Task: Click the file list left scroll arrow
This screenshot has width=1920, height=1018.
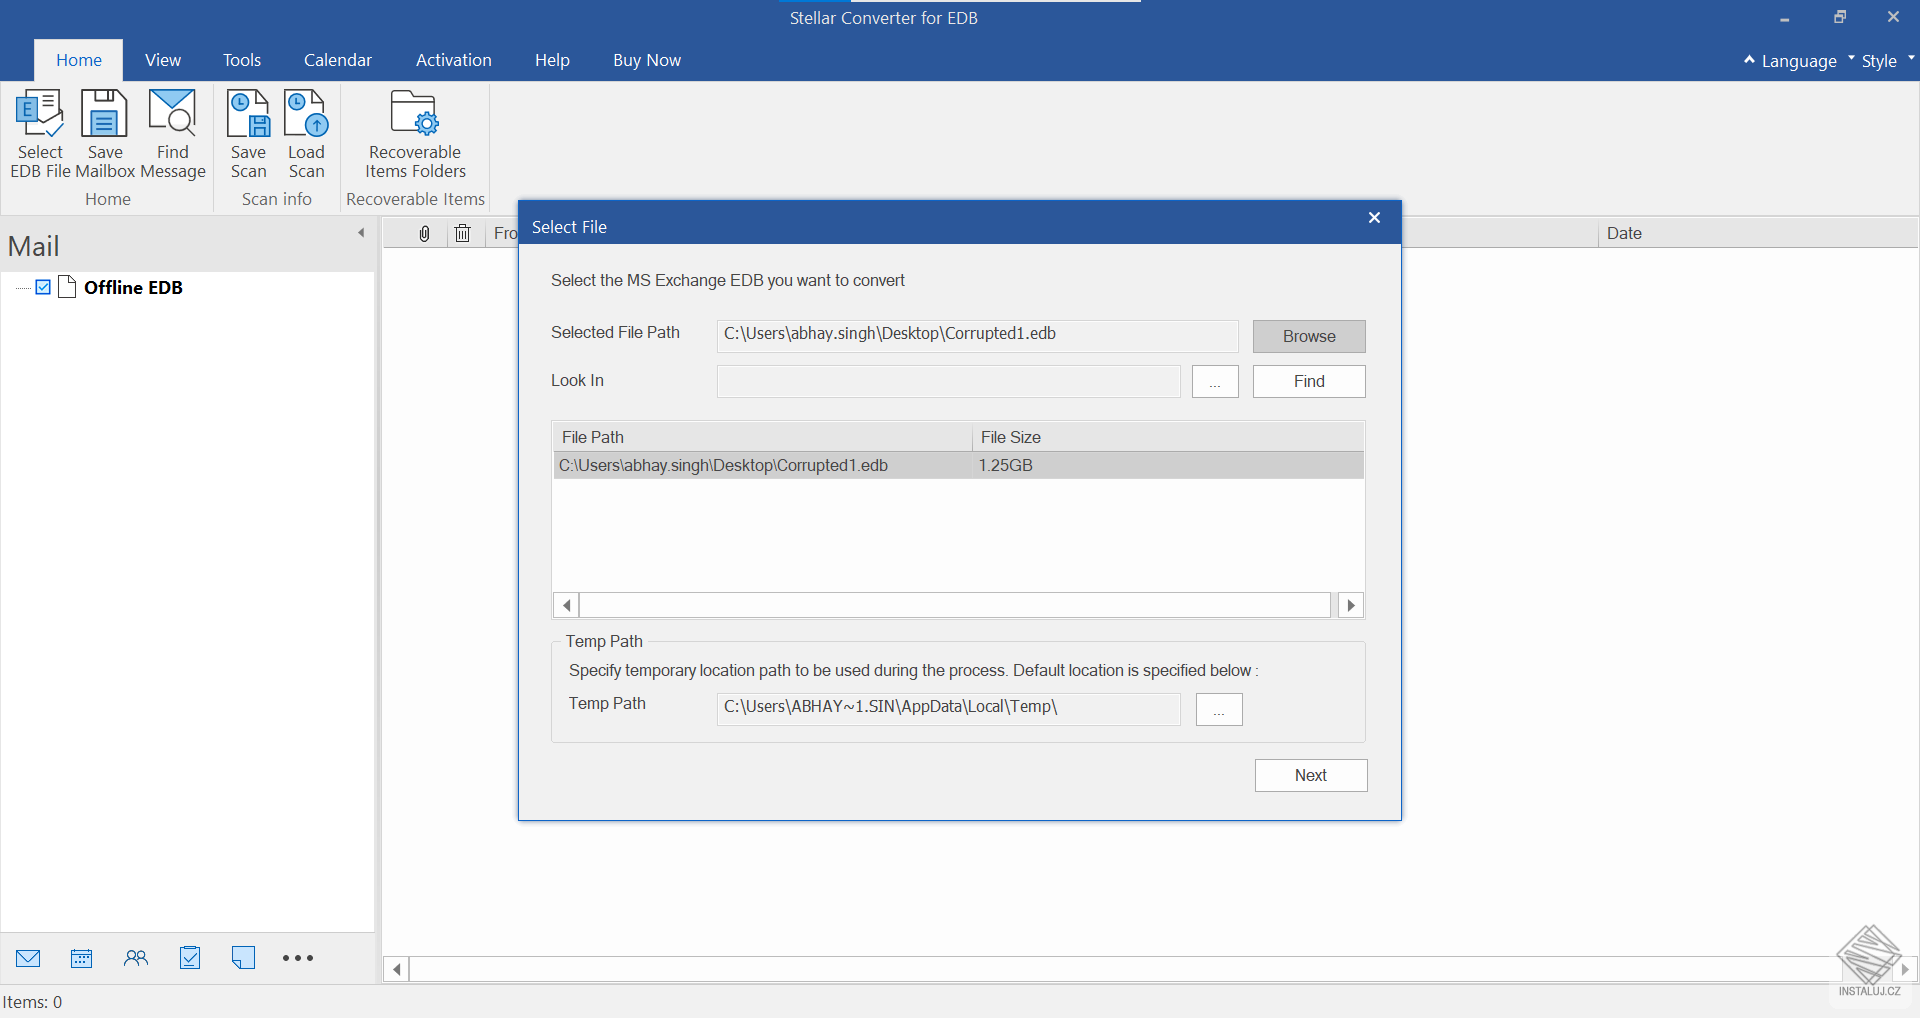Action: (566, 605)
